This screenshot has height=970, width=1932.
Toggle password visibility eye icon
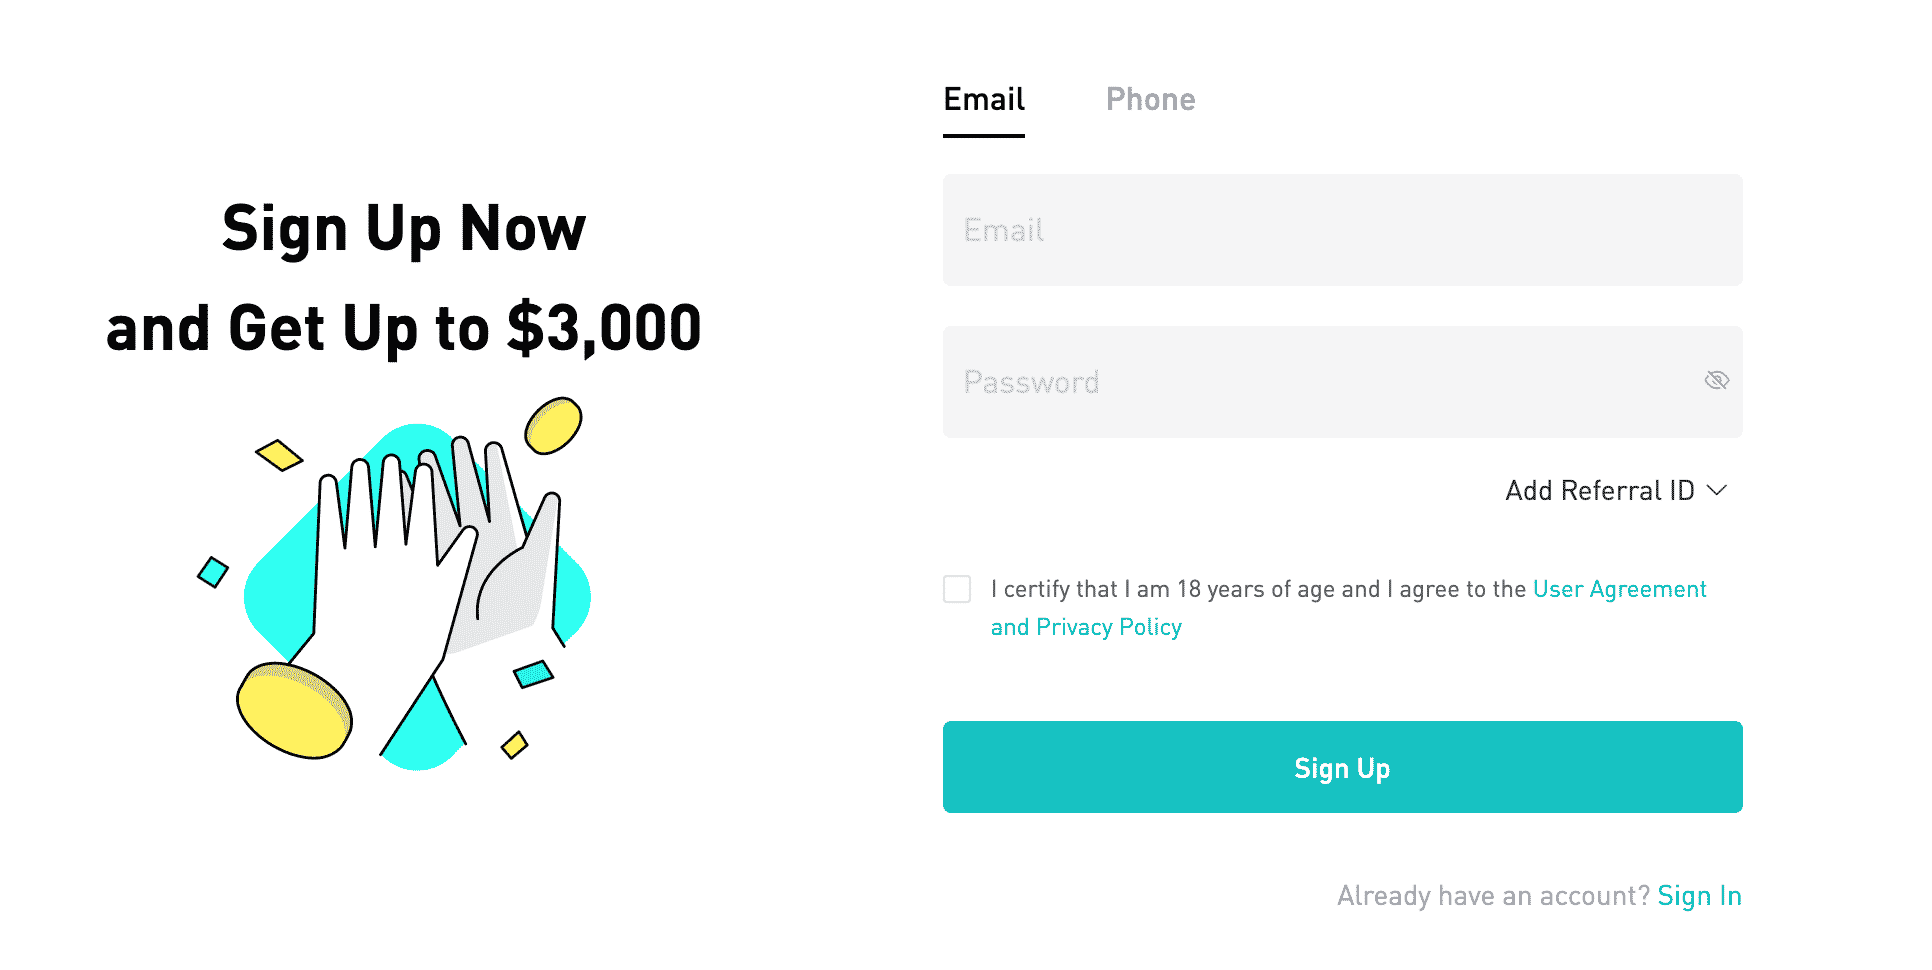[1716, 381]
